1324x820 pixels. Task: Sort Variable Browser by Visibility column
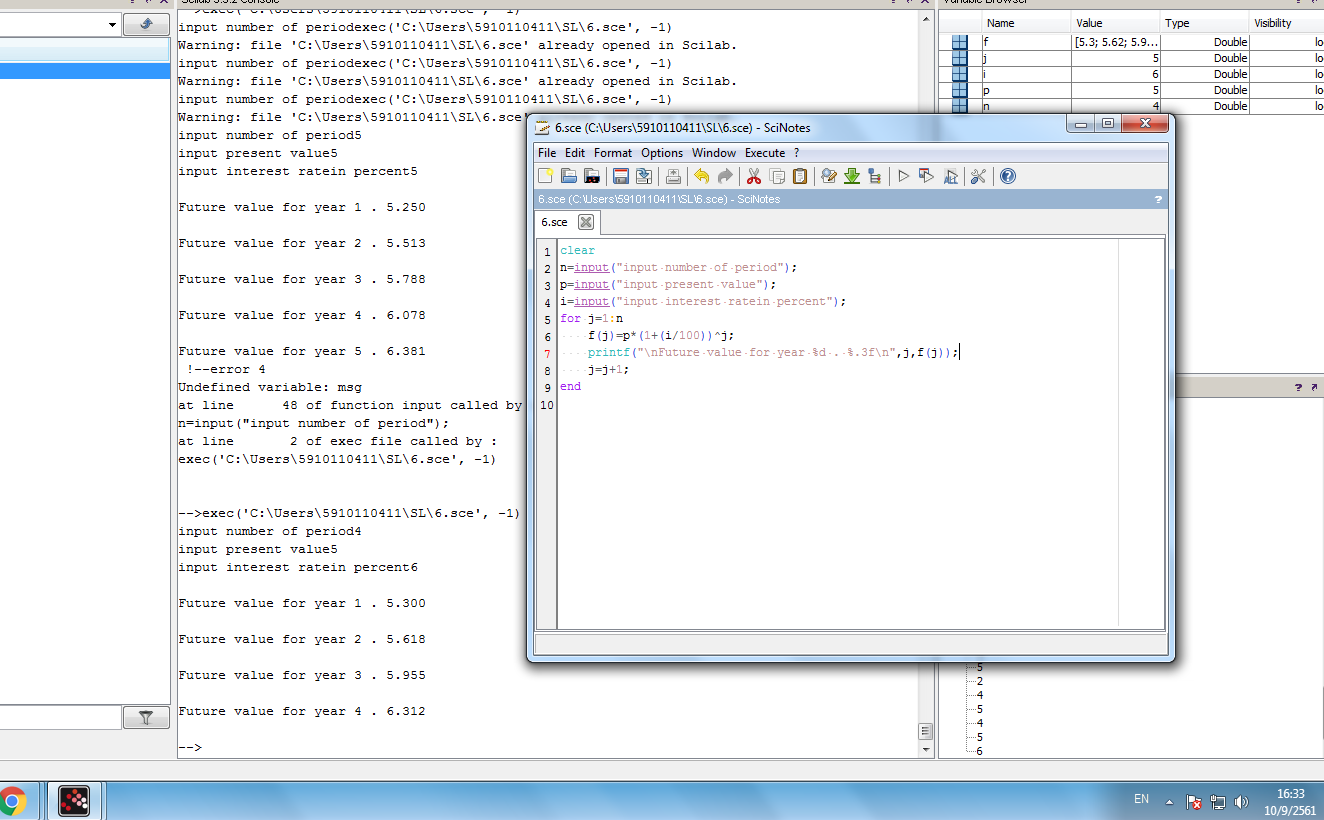1286,23
